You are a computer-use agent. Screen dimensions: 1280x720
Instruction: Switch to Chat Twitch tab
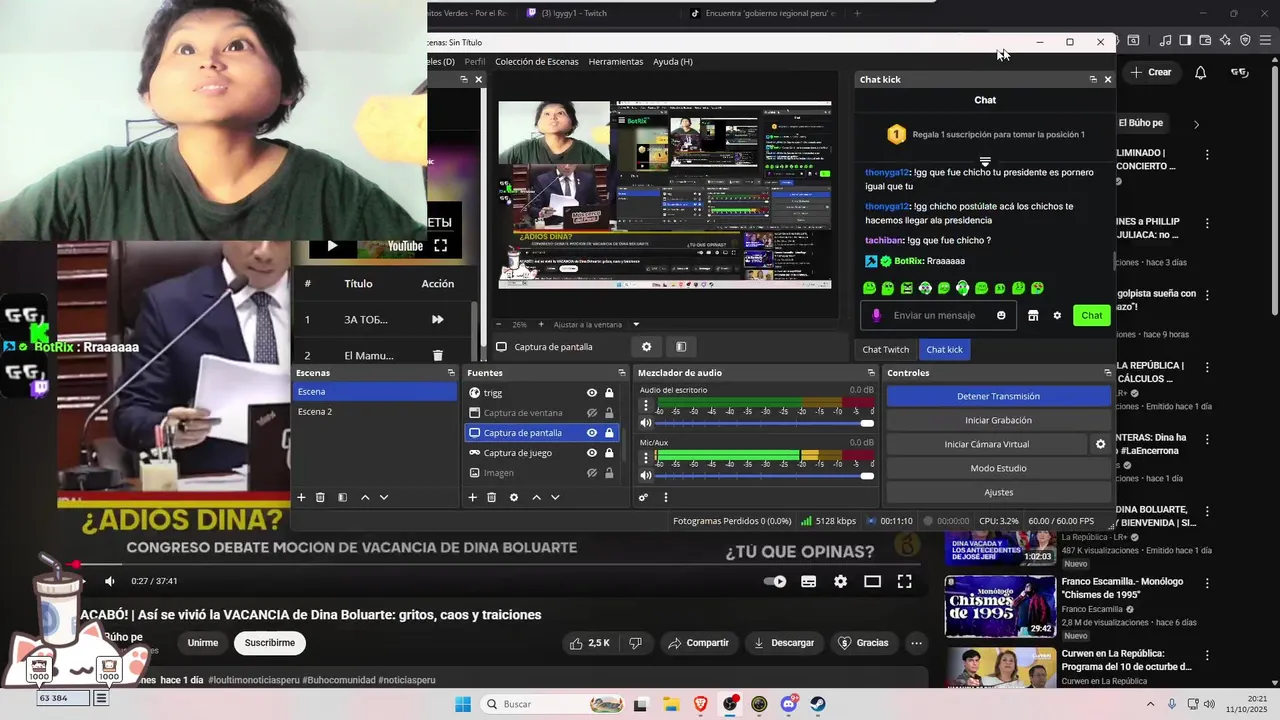(886, 349)
